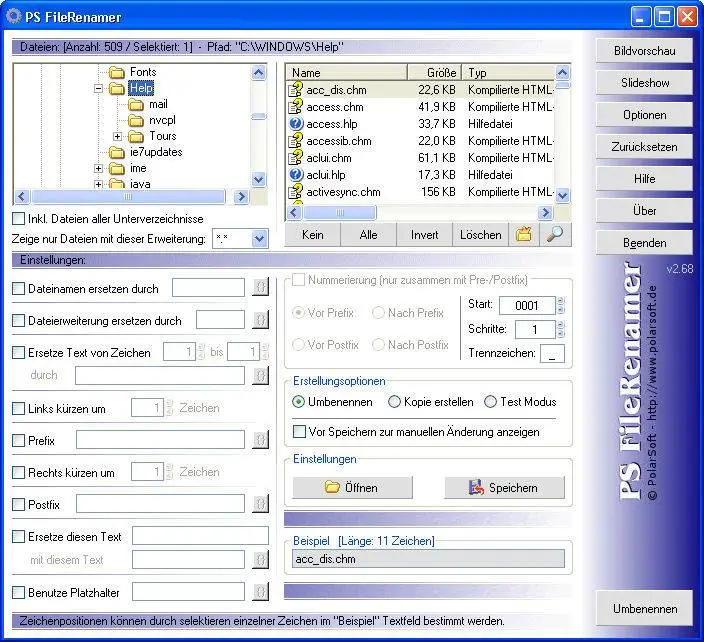Check Vor Speichern zur manuellen Änderung anzeigen
This screenshot has width=704, height=642.
299,431
